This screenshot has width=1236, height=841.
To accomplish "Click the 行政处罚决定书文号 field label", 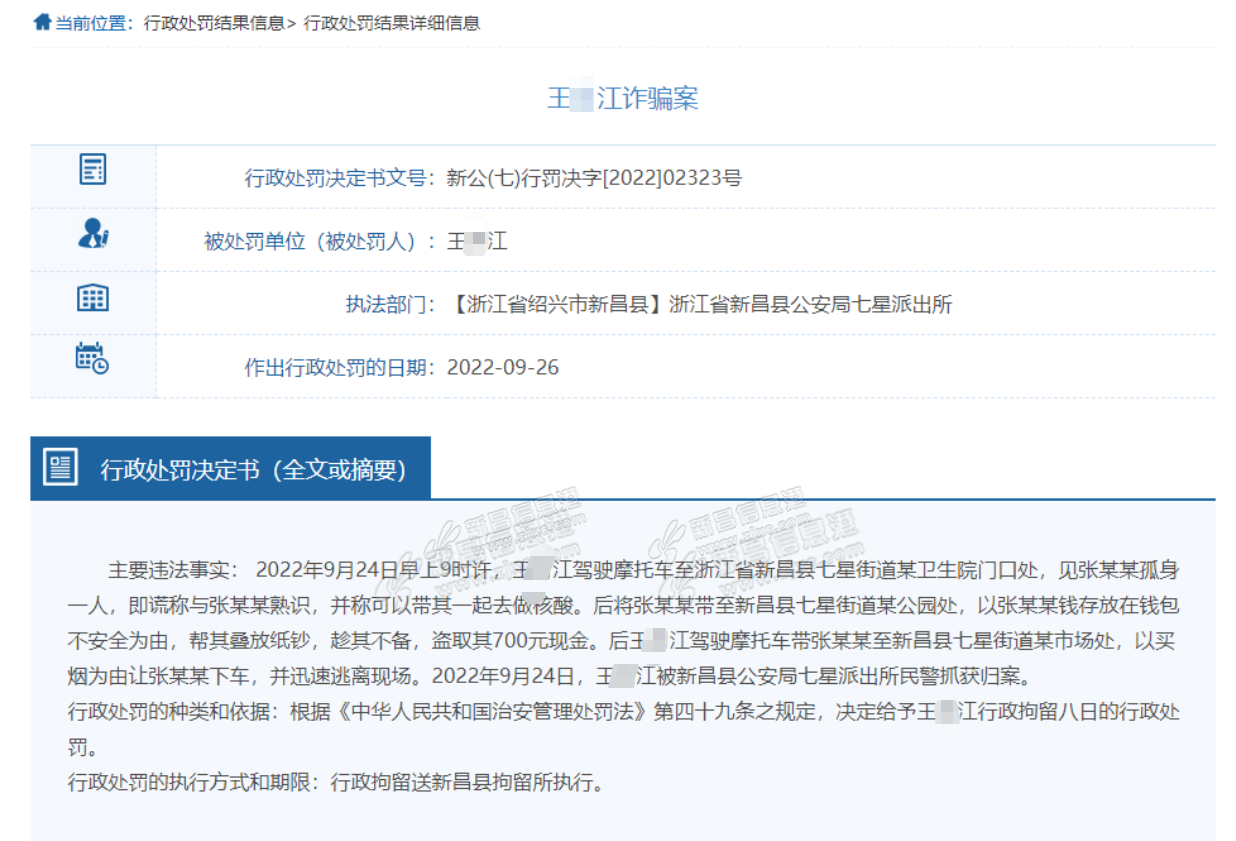I will click(x=338, y=179).
